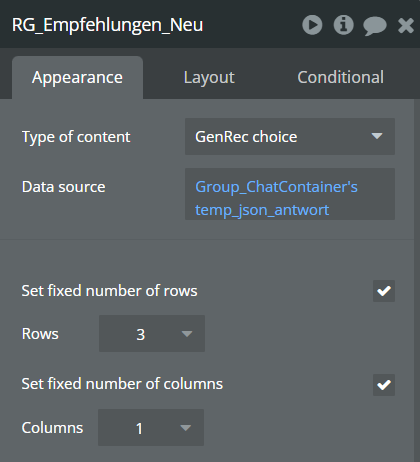Open the Conditional tab
Viewport: 420px width, 462px height.
click(340, 77)
